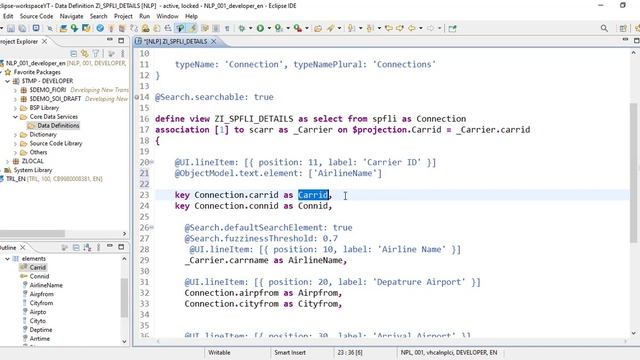
Task: Open the Debug button dropdown arrow
Action: [x=250, y=28]
